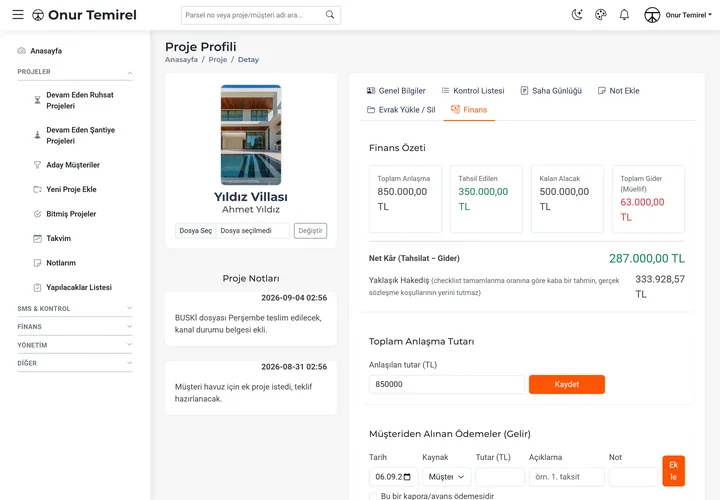The height and width of the screenshot is (500, 720).
Task: Open the date picker calendar icon
Action: point(407,477)
